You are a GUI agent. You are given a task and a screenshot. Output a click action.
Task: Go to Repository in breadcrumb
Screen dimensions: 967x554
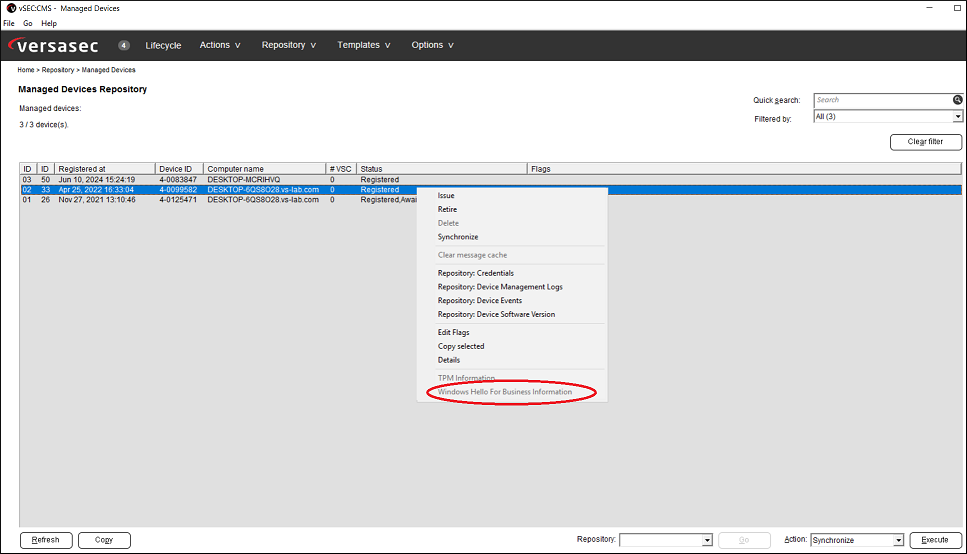click(x=58, y=70)
